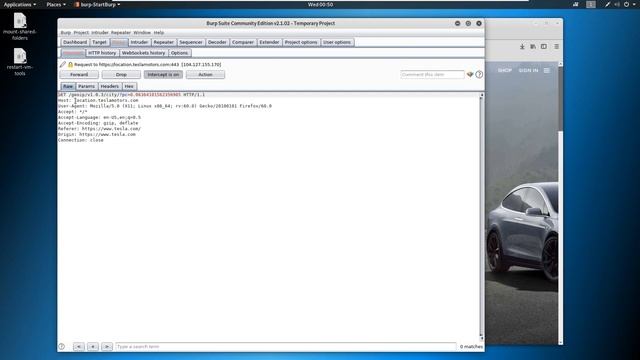The image size is (640, 360).
Task: Switch to the WebSockets history sub-tab
Action: 143,53
